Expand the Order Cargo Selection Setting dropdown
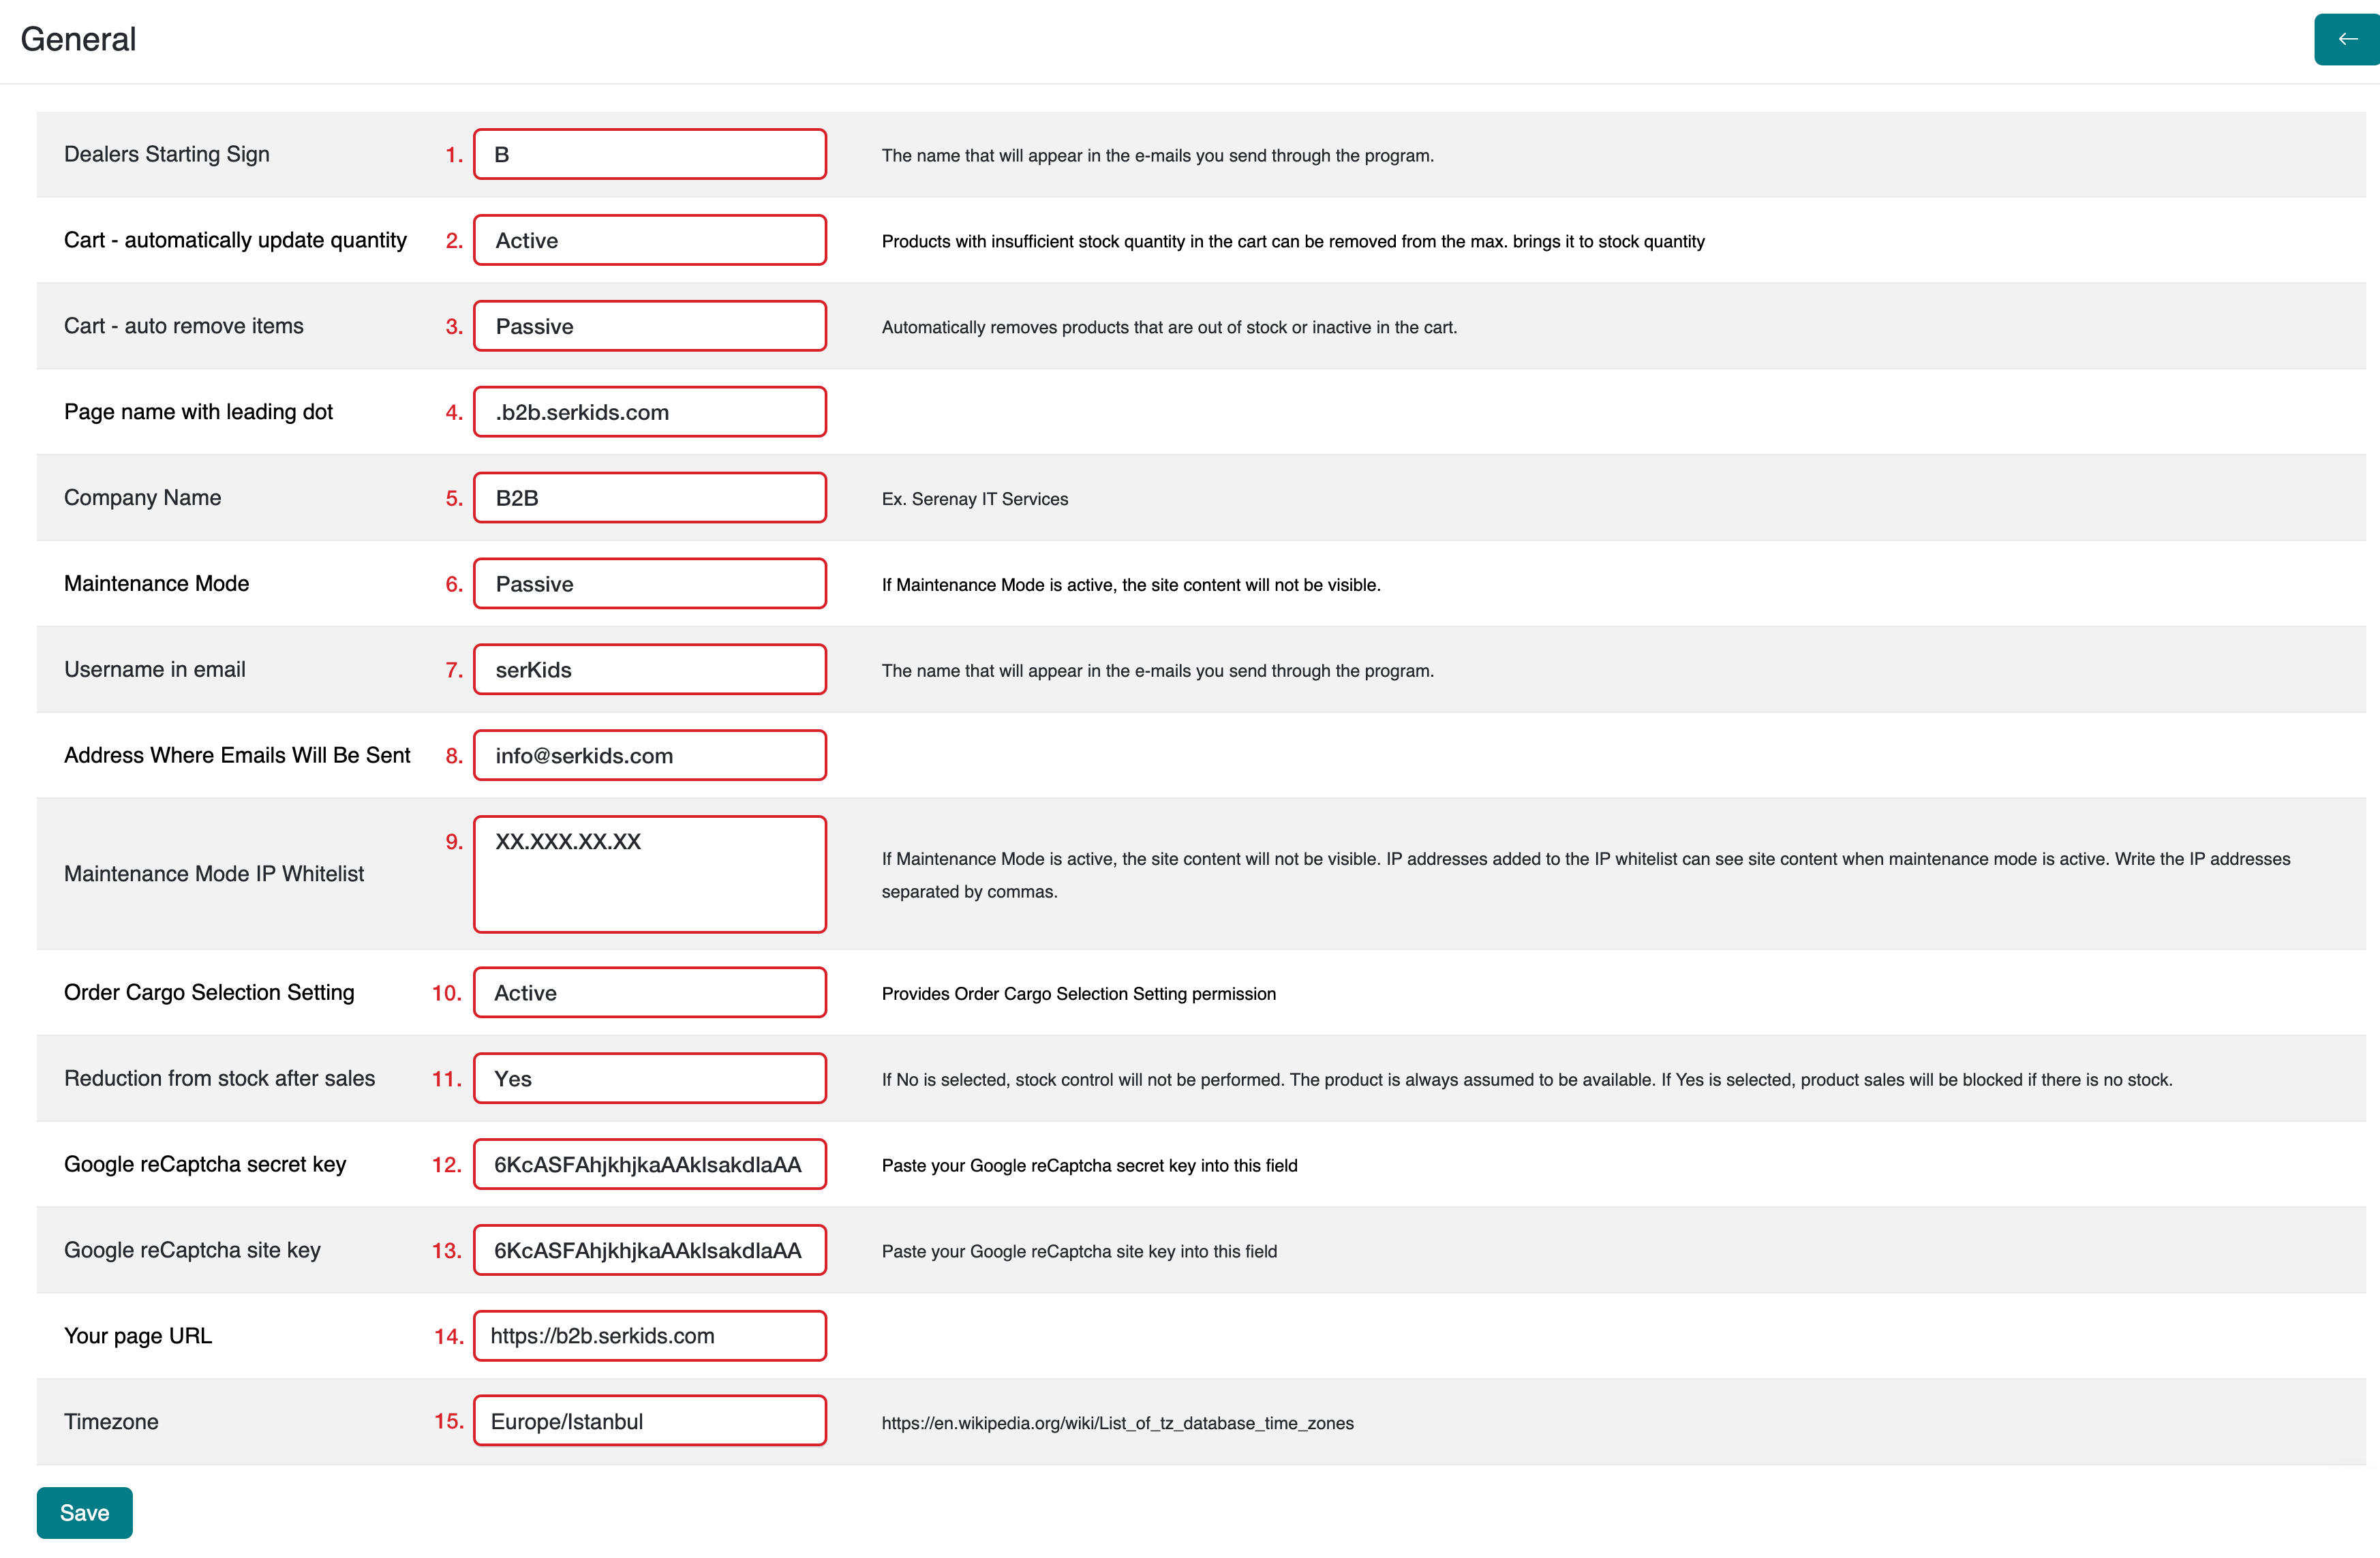2380x1558 pixels. [649, 992]
